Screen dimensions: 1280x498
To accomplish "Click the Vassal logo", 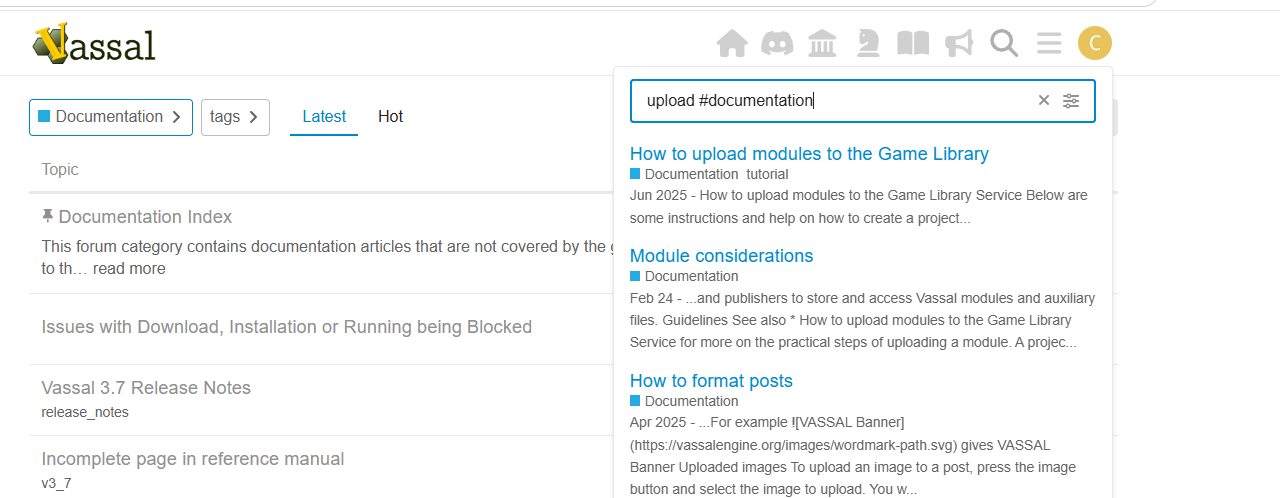I will (x=93, y=43).
